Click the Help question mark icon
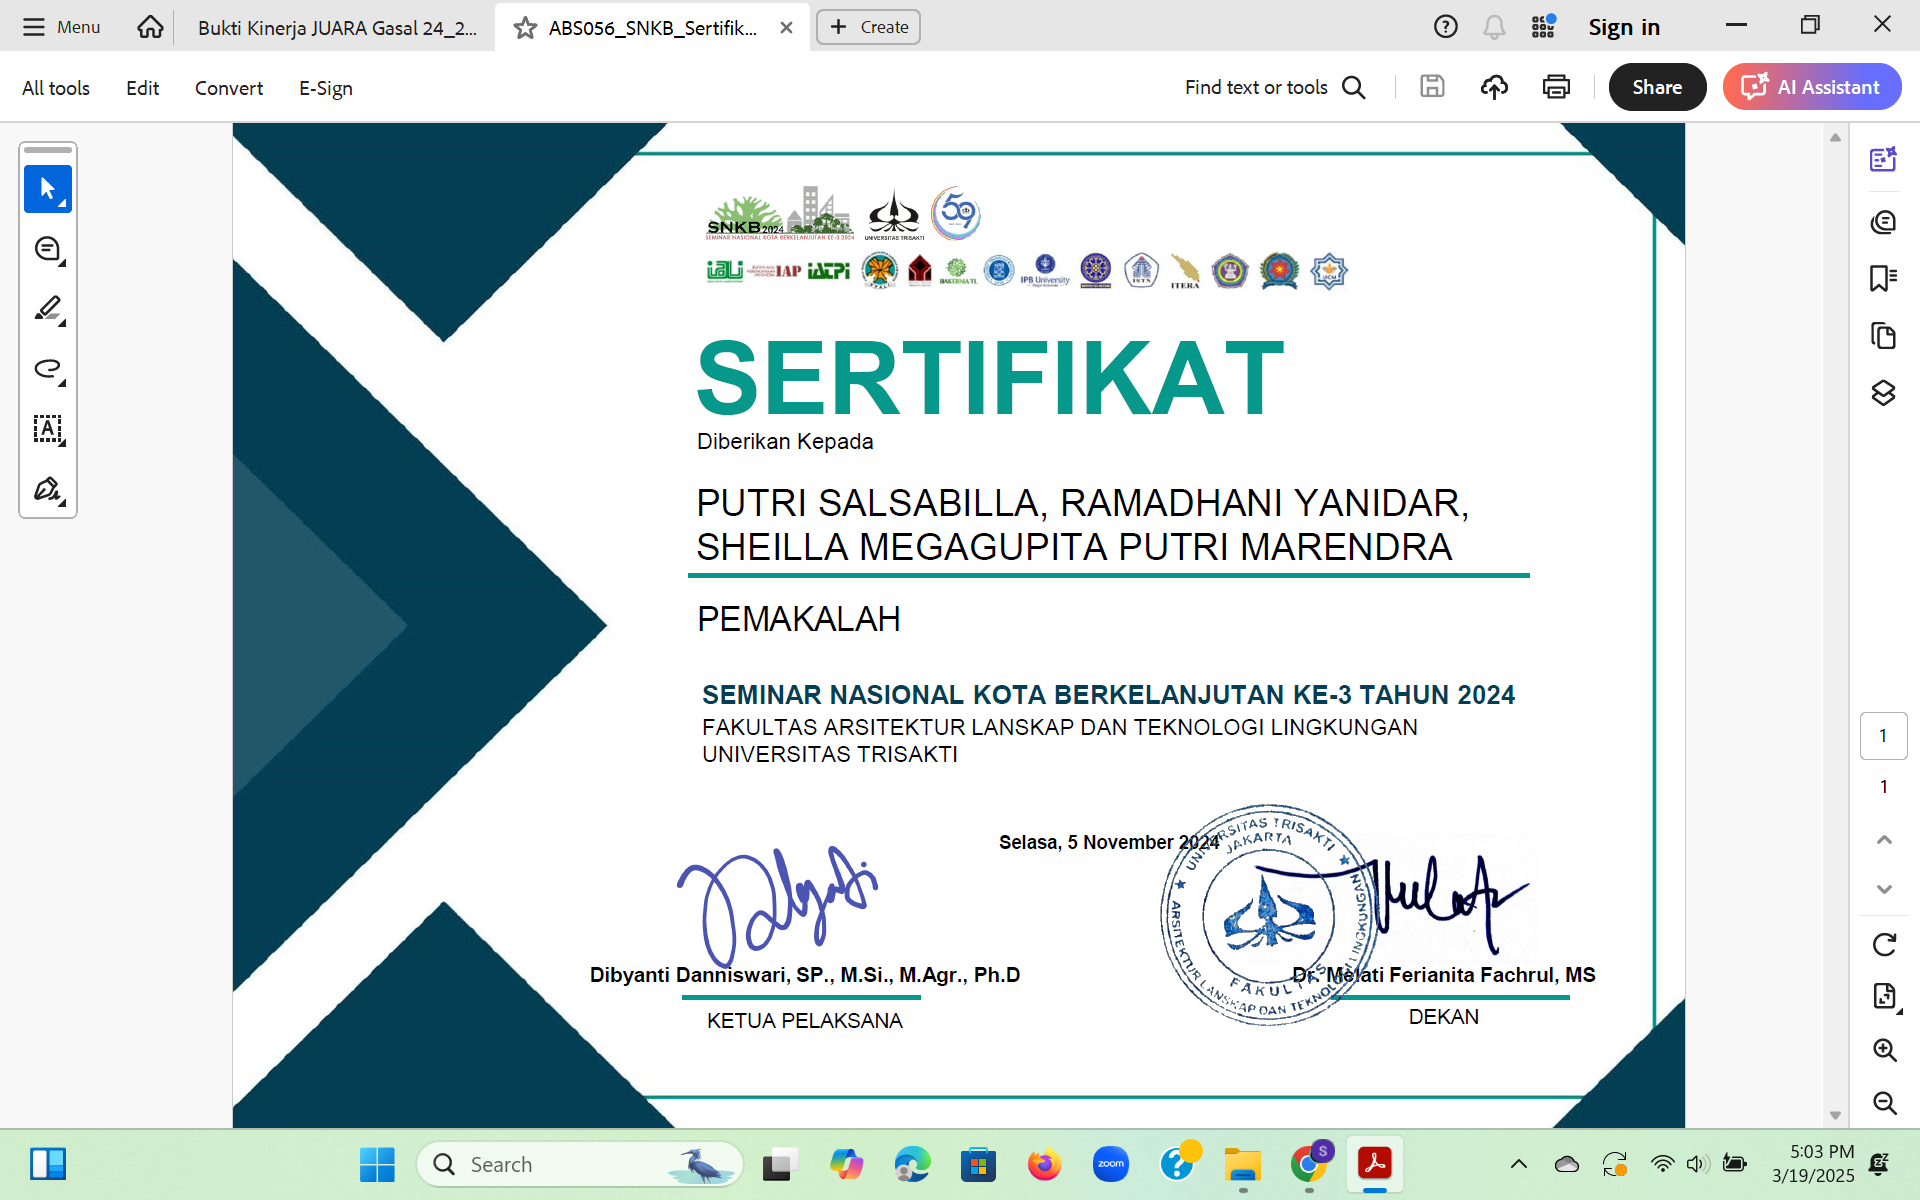1920x1200 pixels. coord(1445,27)
